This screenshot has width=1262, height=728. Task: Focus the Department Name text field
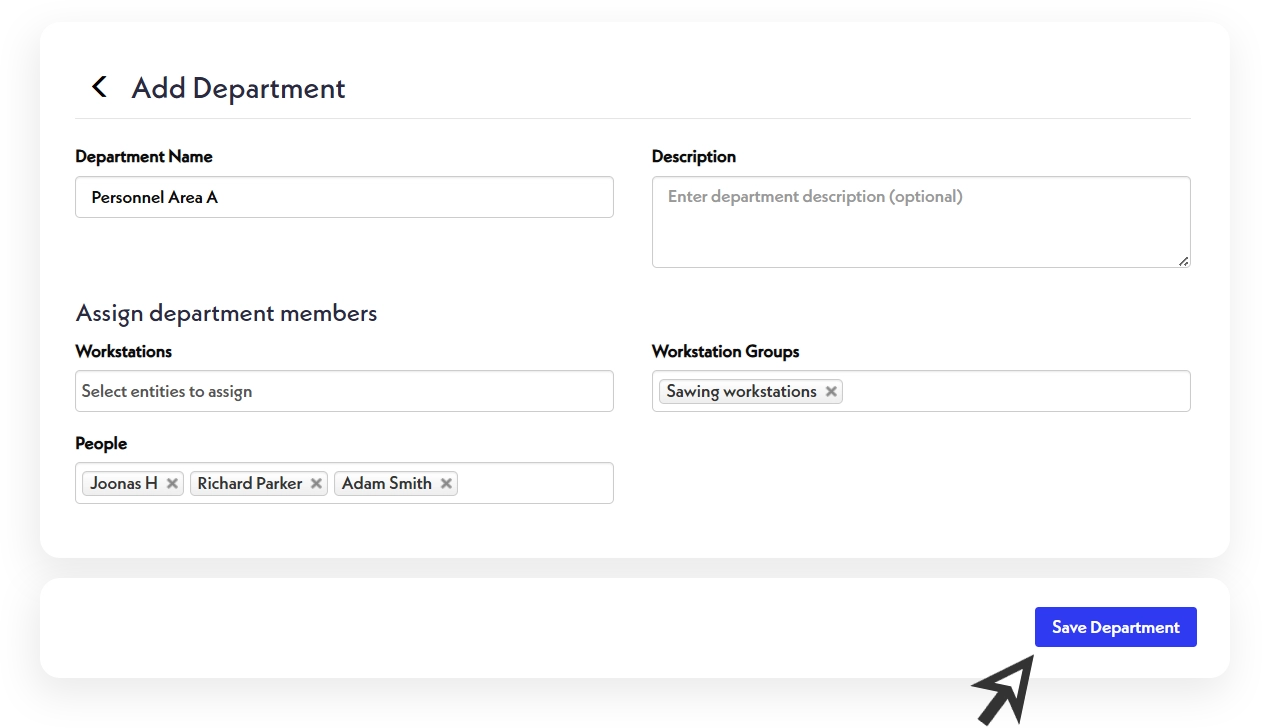coord(344,197)
